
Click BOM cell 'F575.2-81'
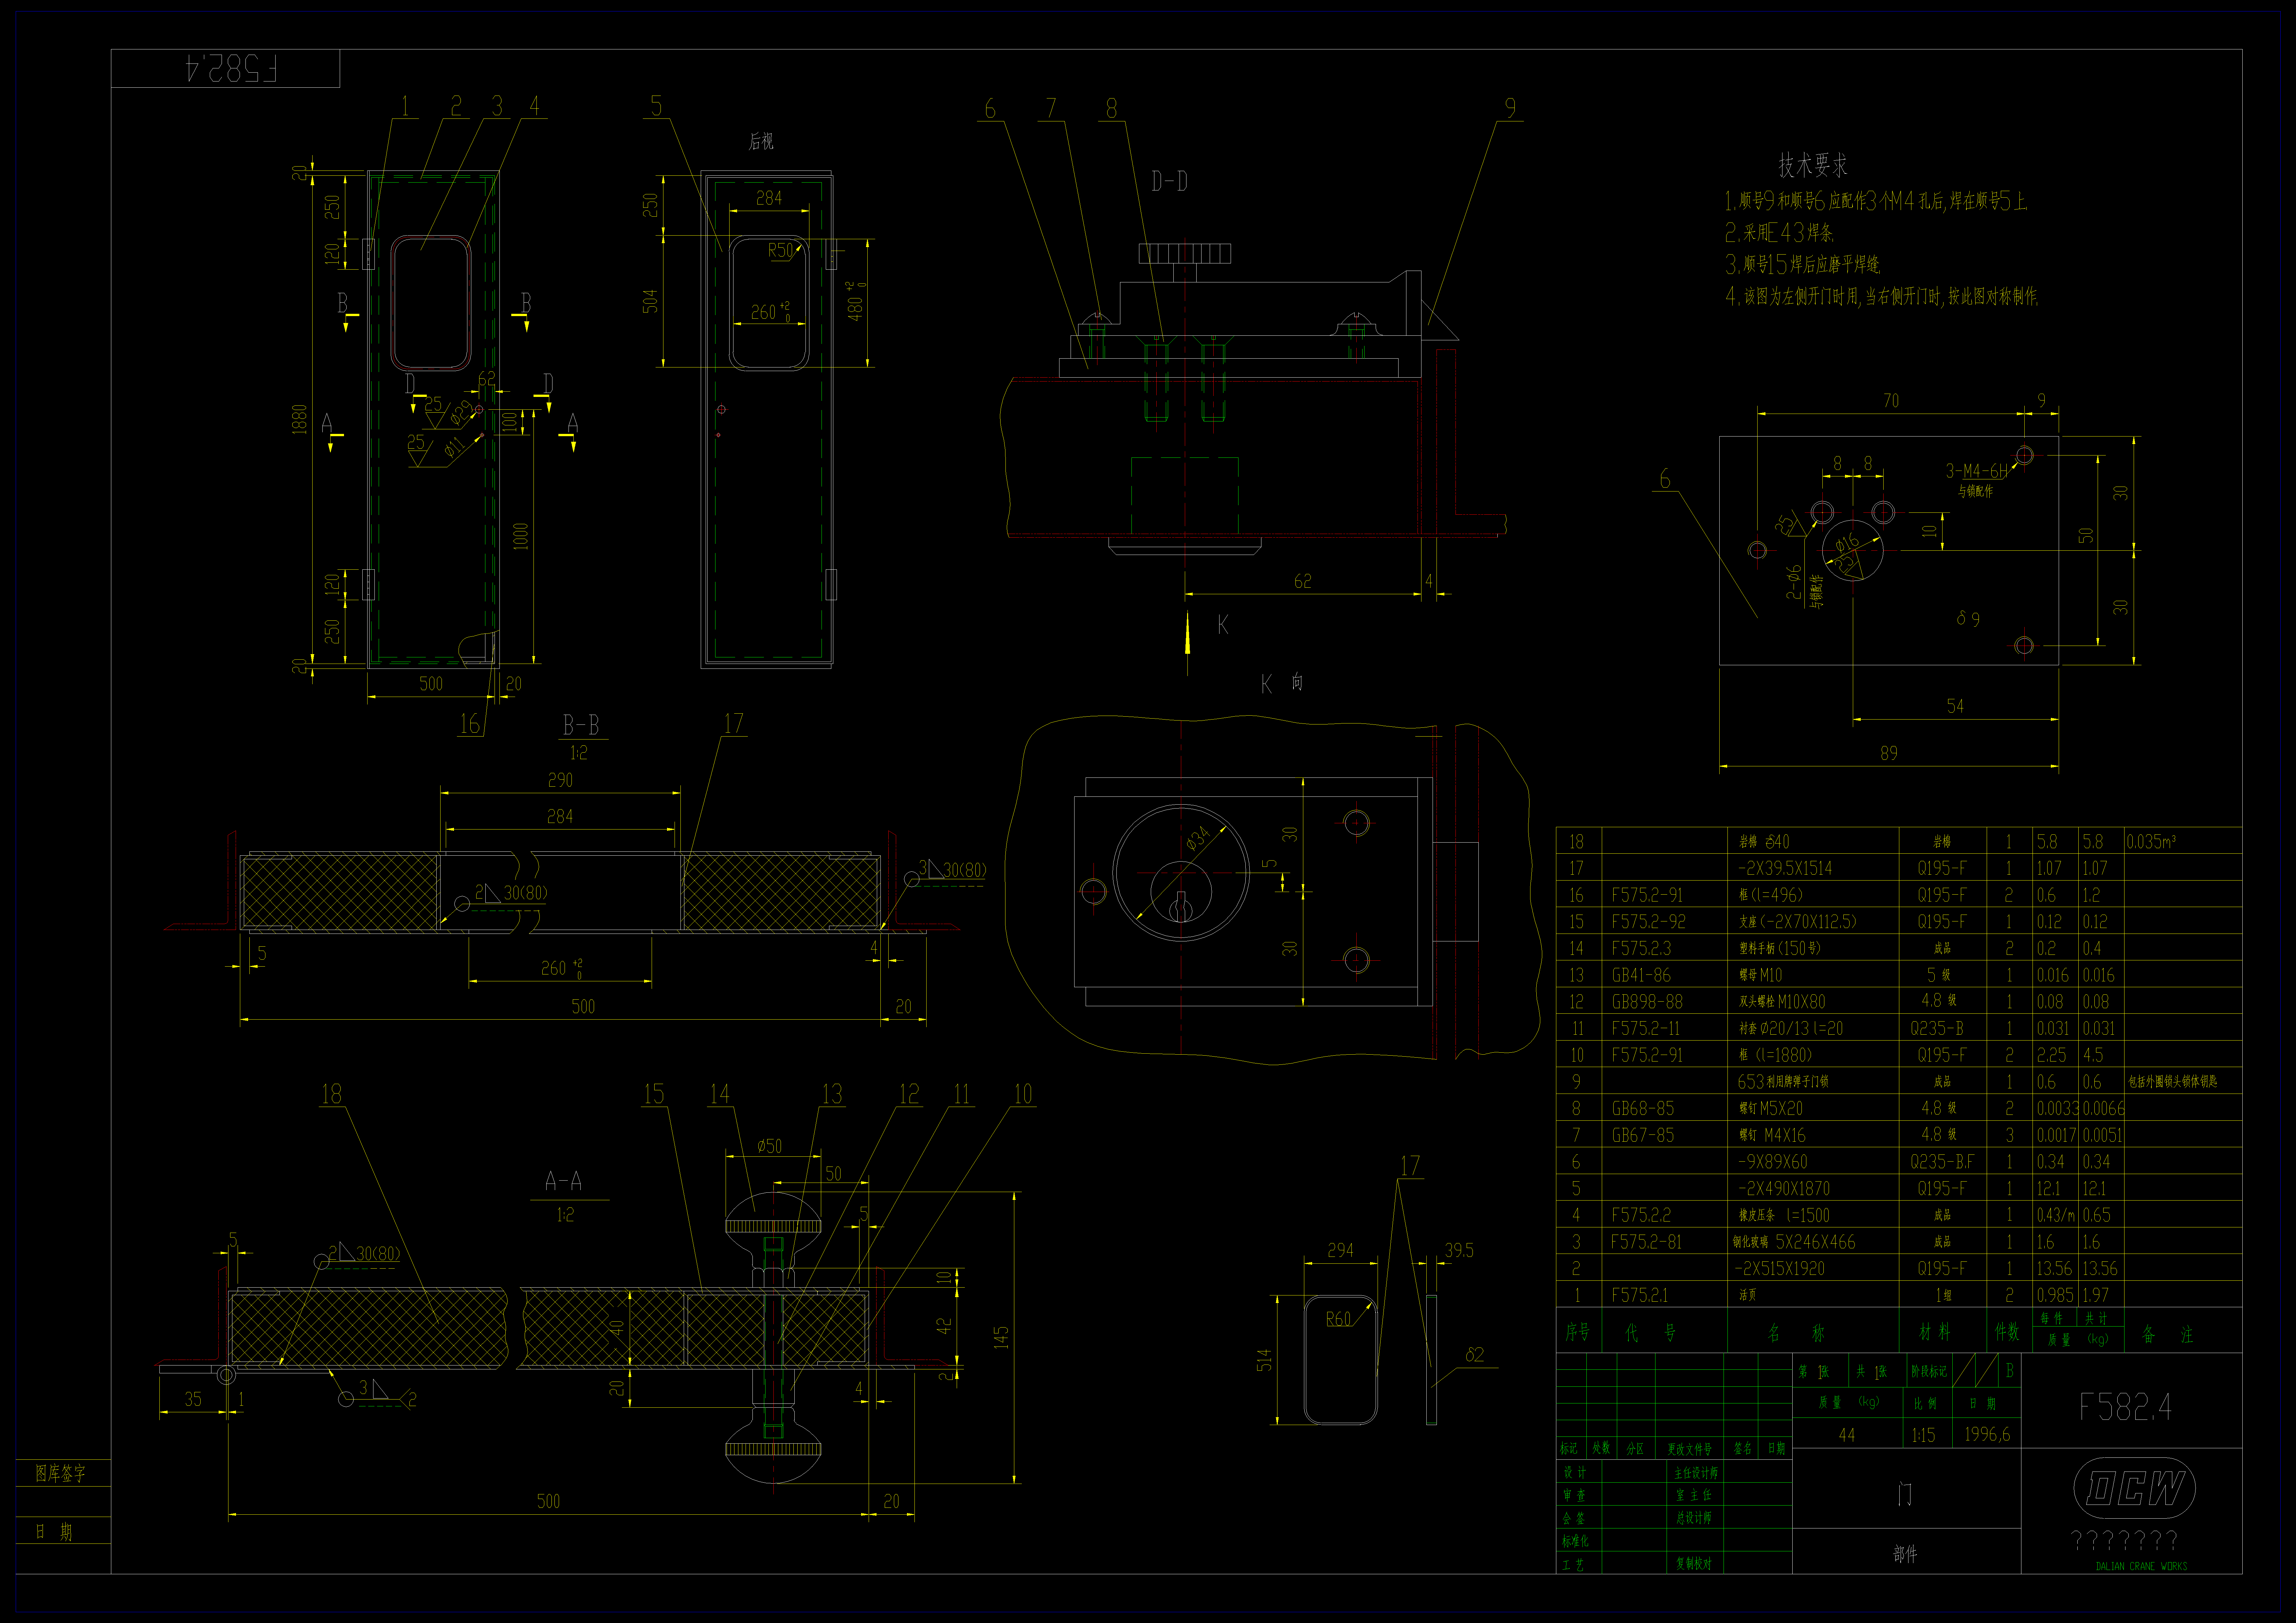coord(1646,1242)
